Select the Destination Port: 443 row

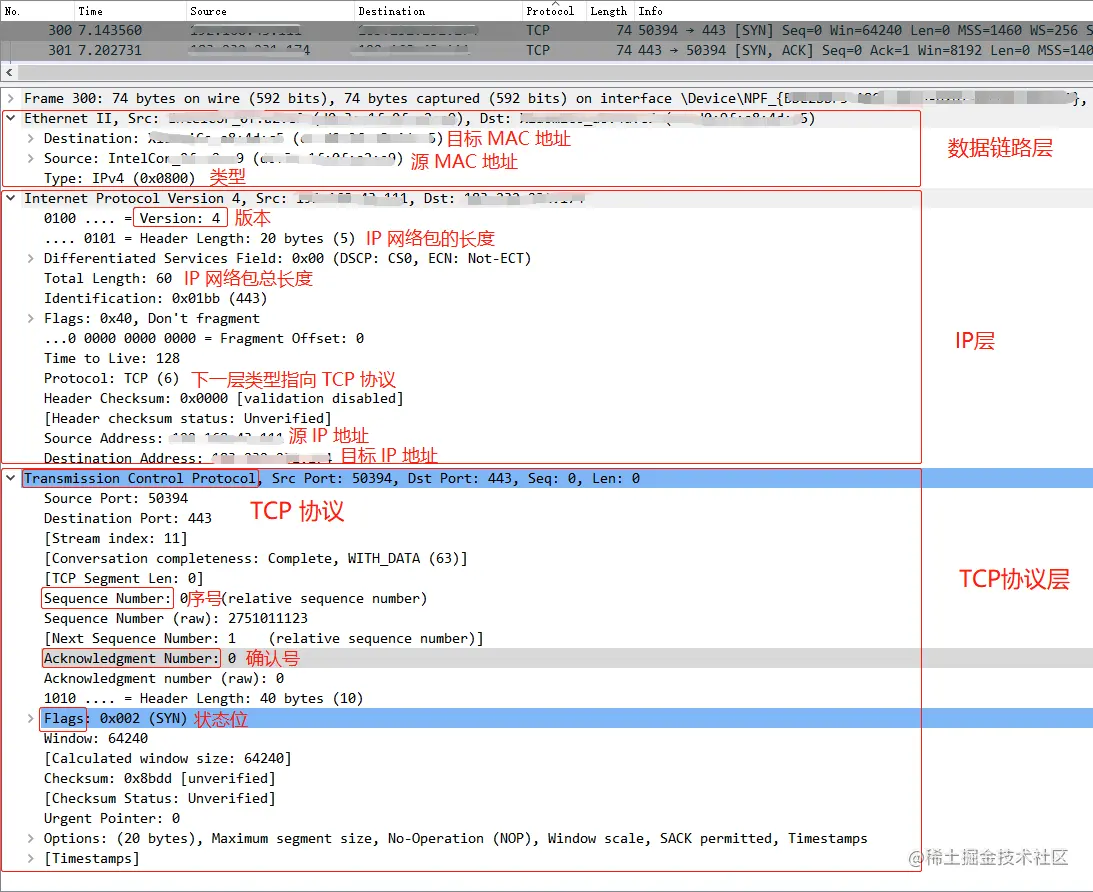128,518
